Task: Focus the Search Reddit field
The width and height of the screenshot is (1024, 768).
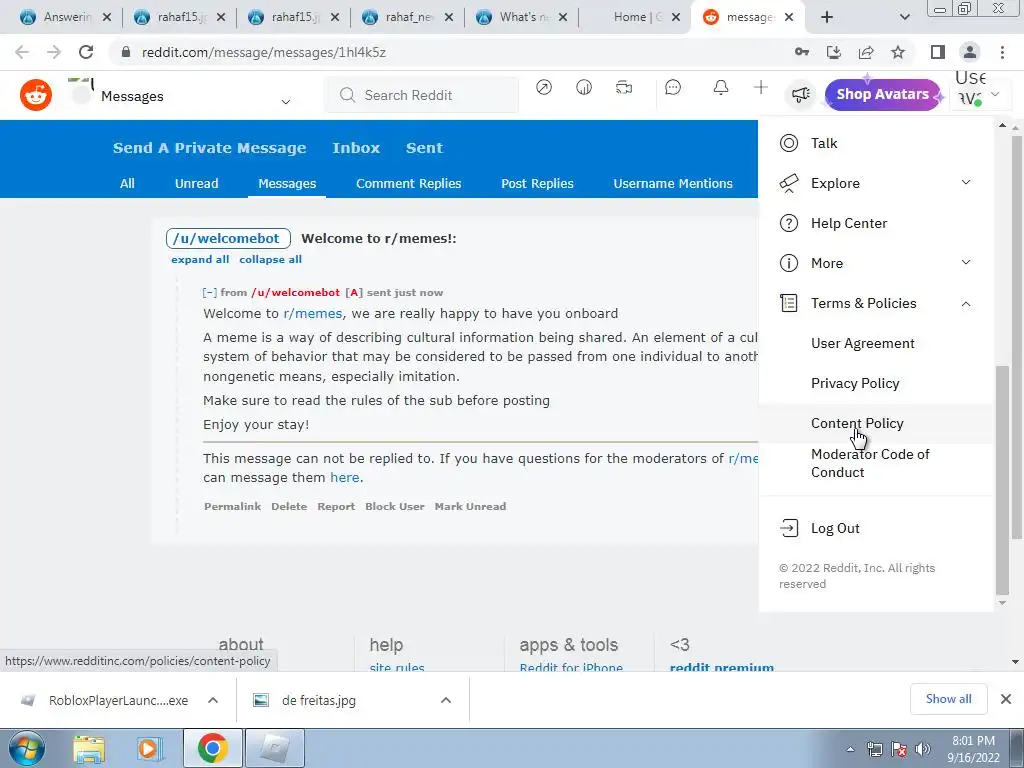Action: click(x=422, y=95)
